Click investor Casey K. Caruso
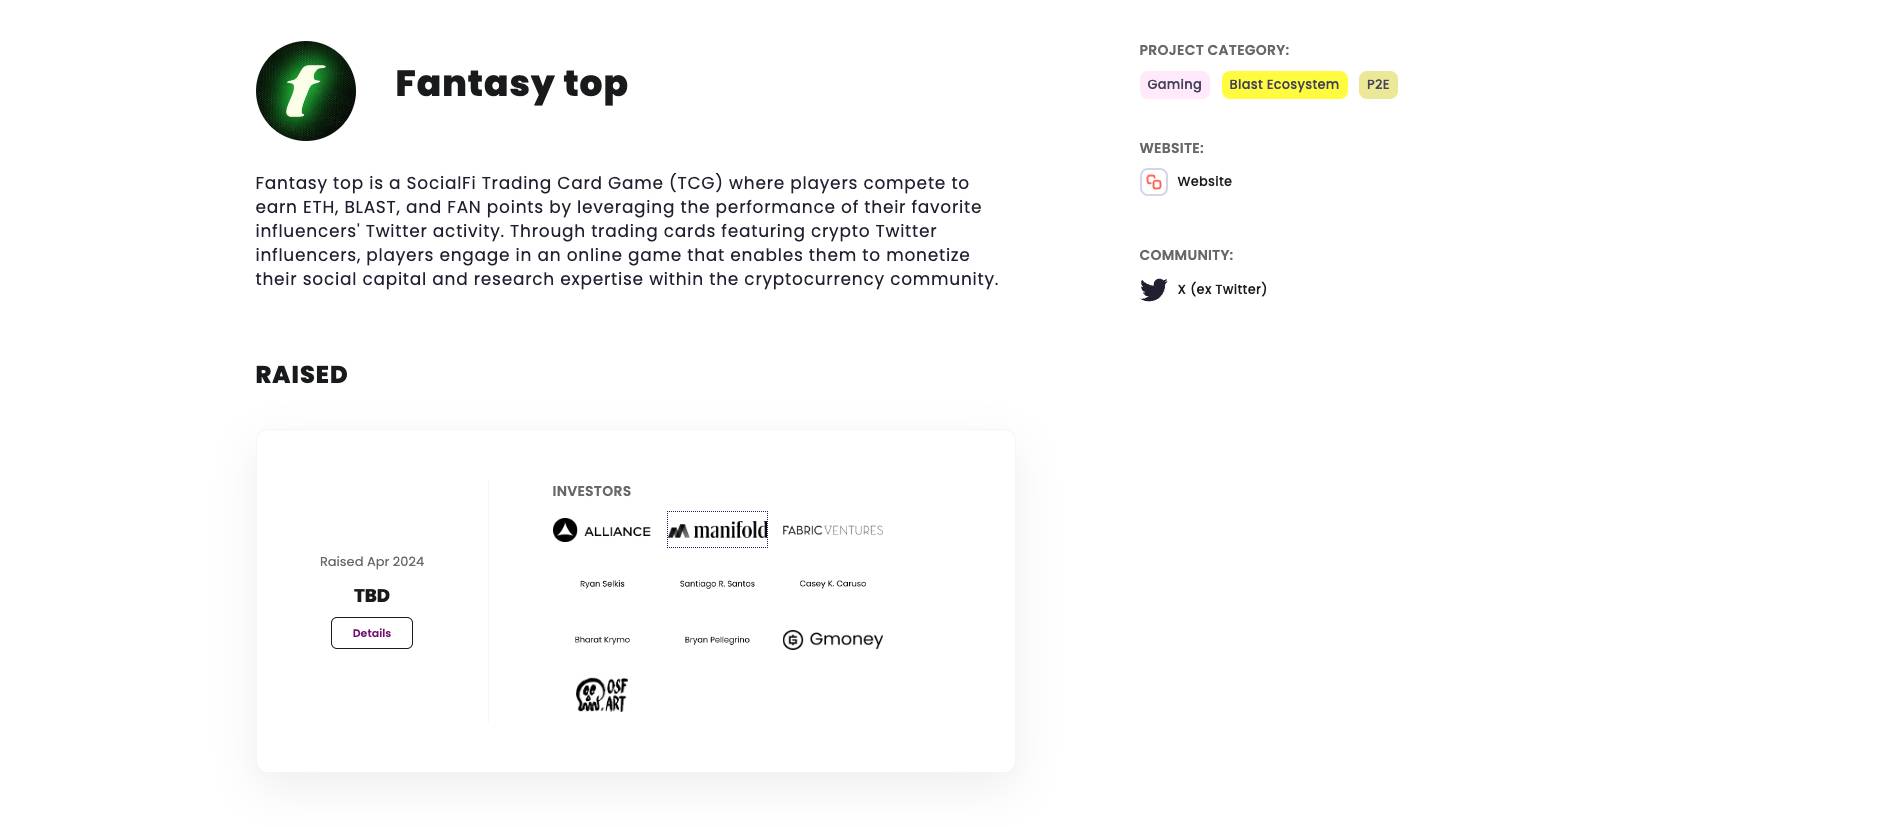 pyautogui.click(x=833, y=584)
